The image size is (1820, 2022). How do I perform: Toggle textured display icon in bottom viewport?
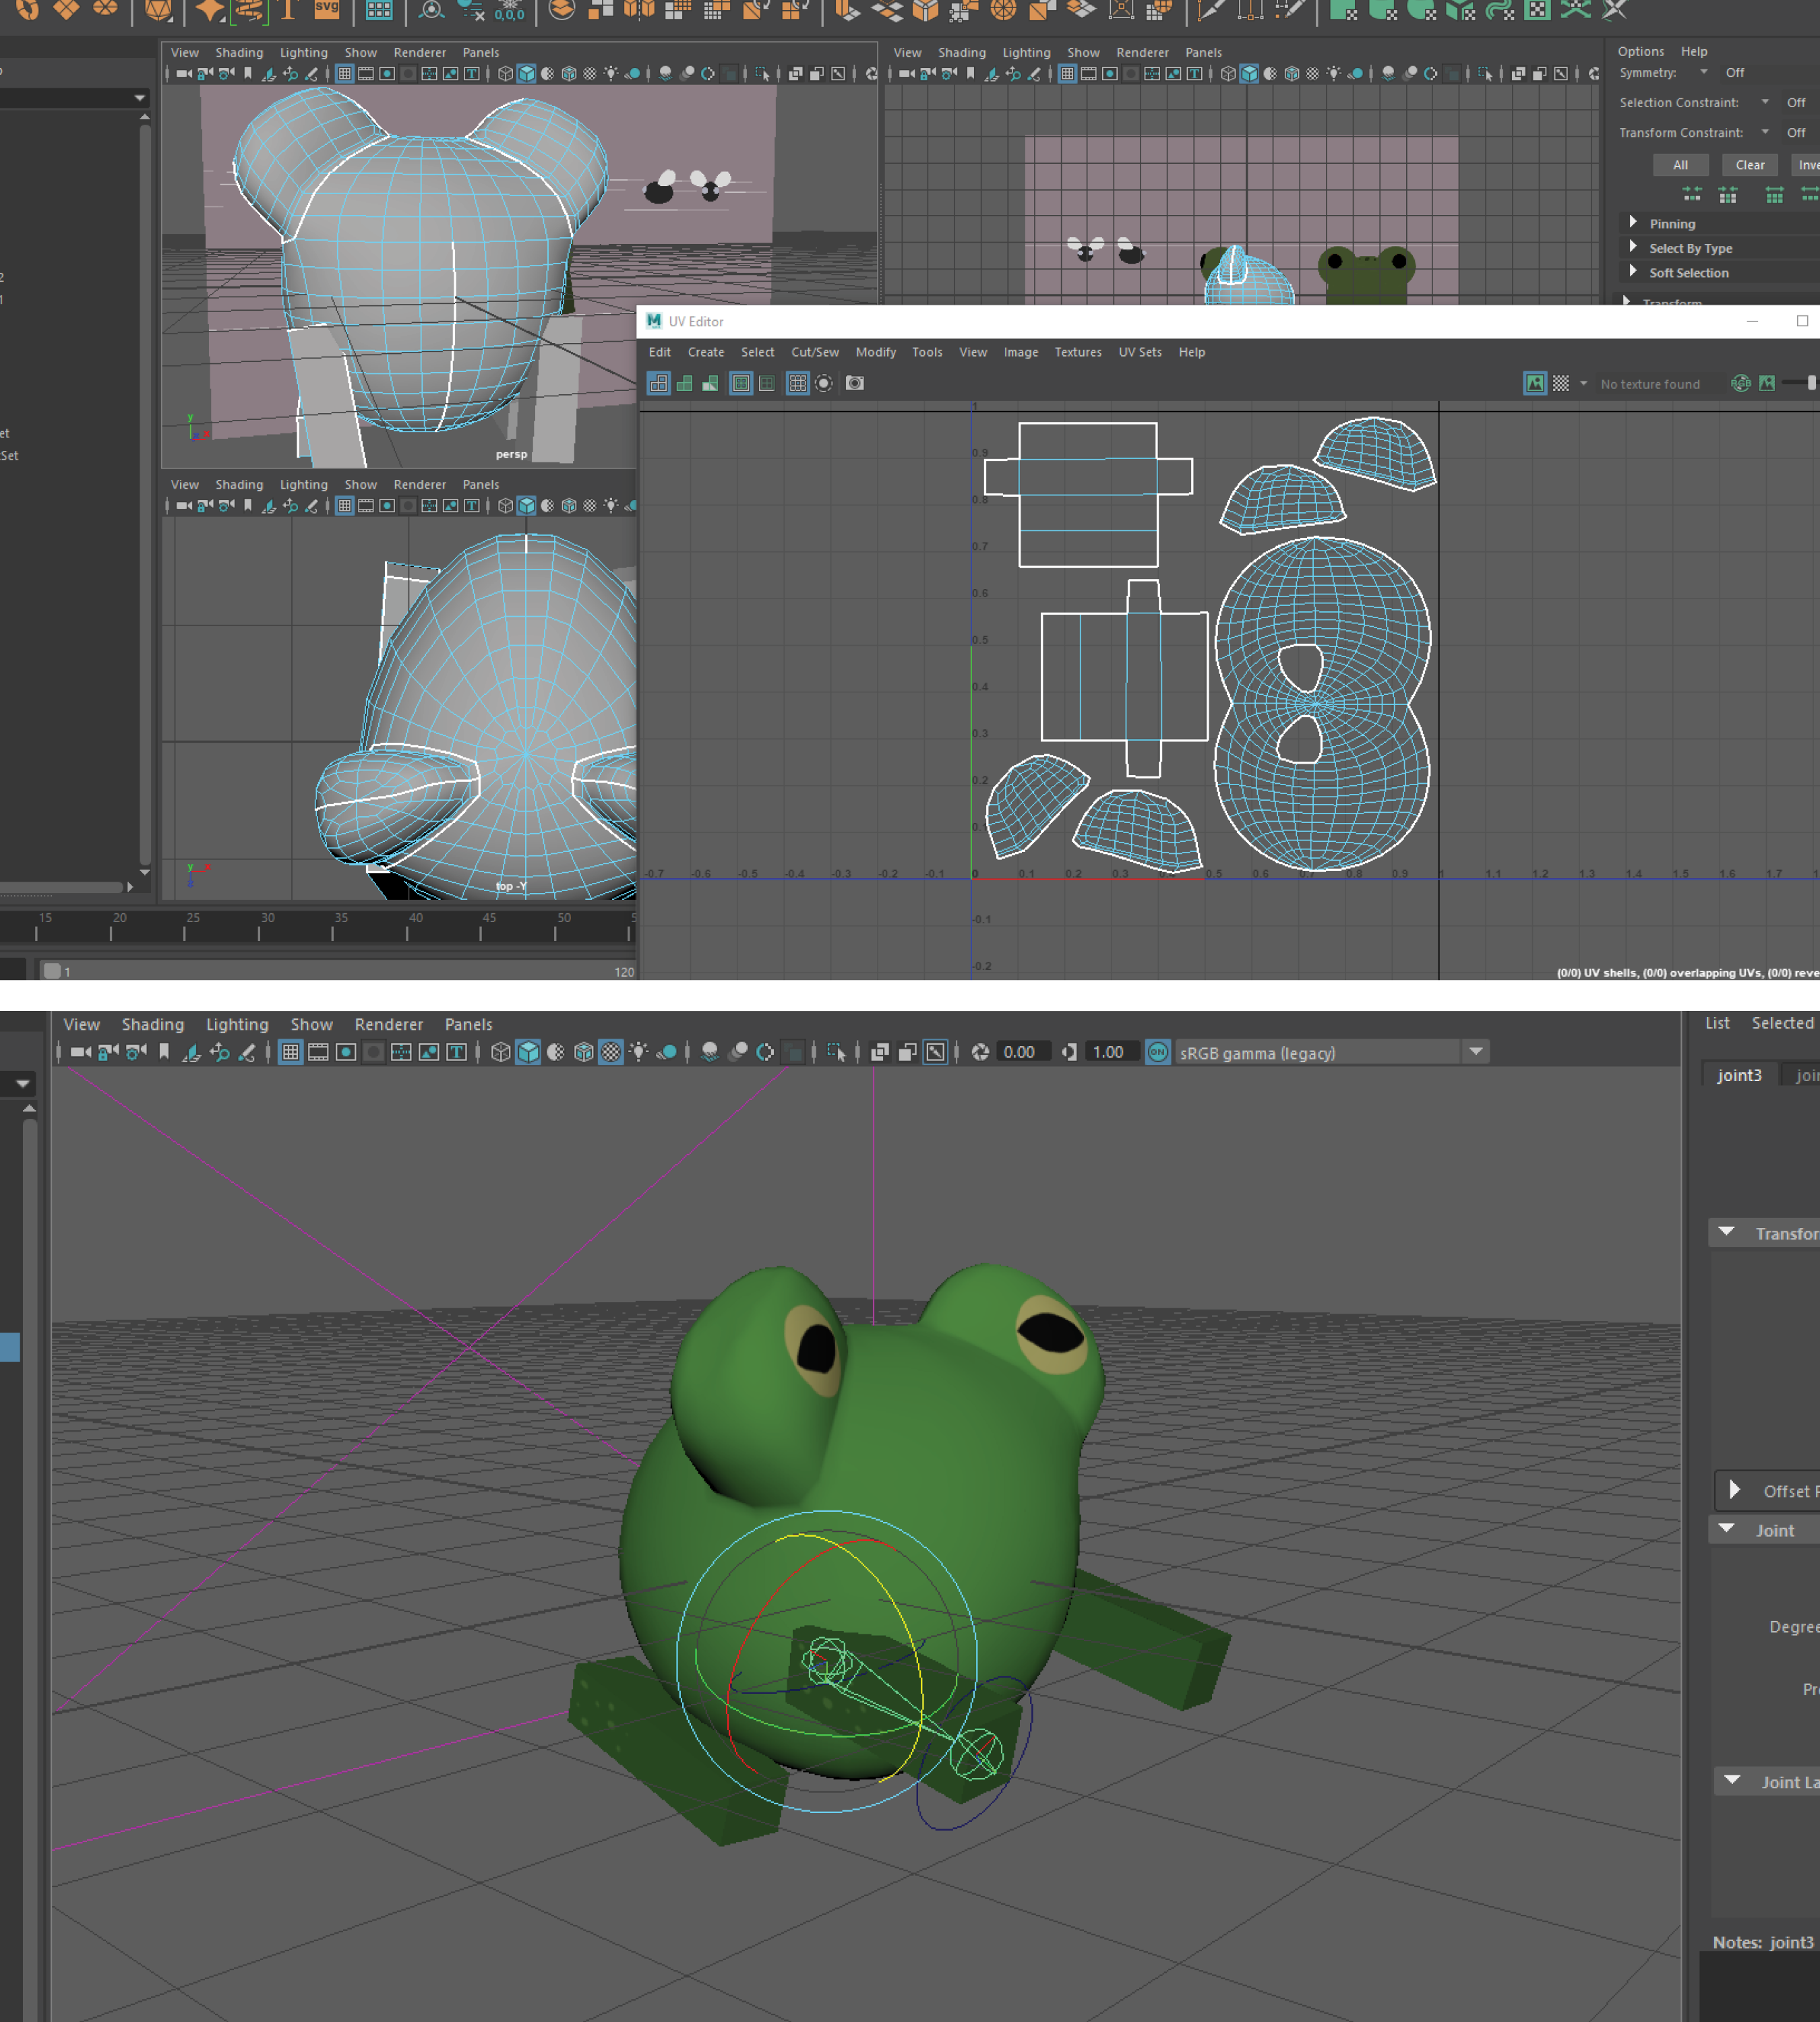click(611, 1052)
